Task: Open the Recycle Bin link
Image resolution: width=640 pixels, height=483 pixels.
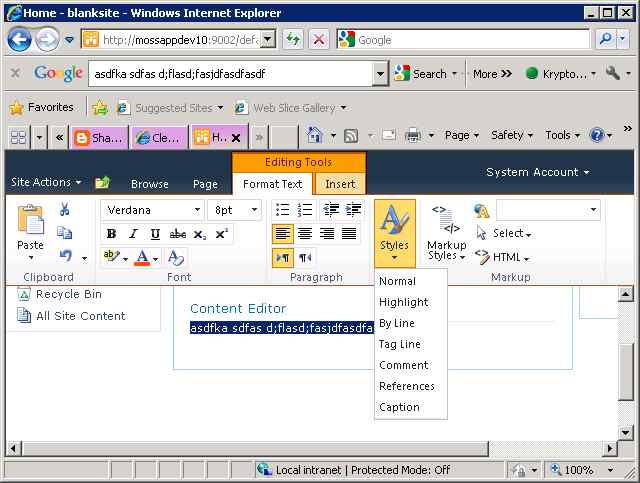Action: pyautogui.click(x=69, y=294)
